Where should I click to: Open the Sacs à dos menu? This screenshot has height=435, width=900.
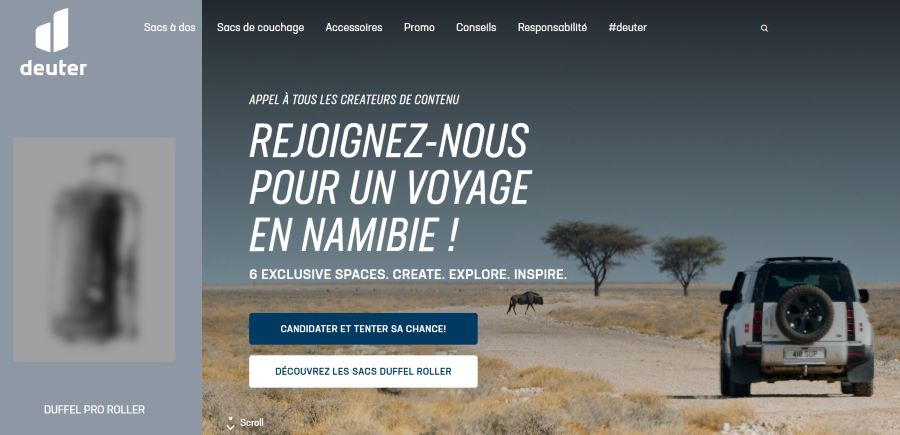click(169, 27)
